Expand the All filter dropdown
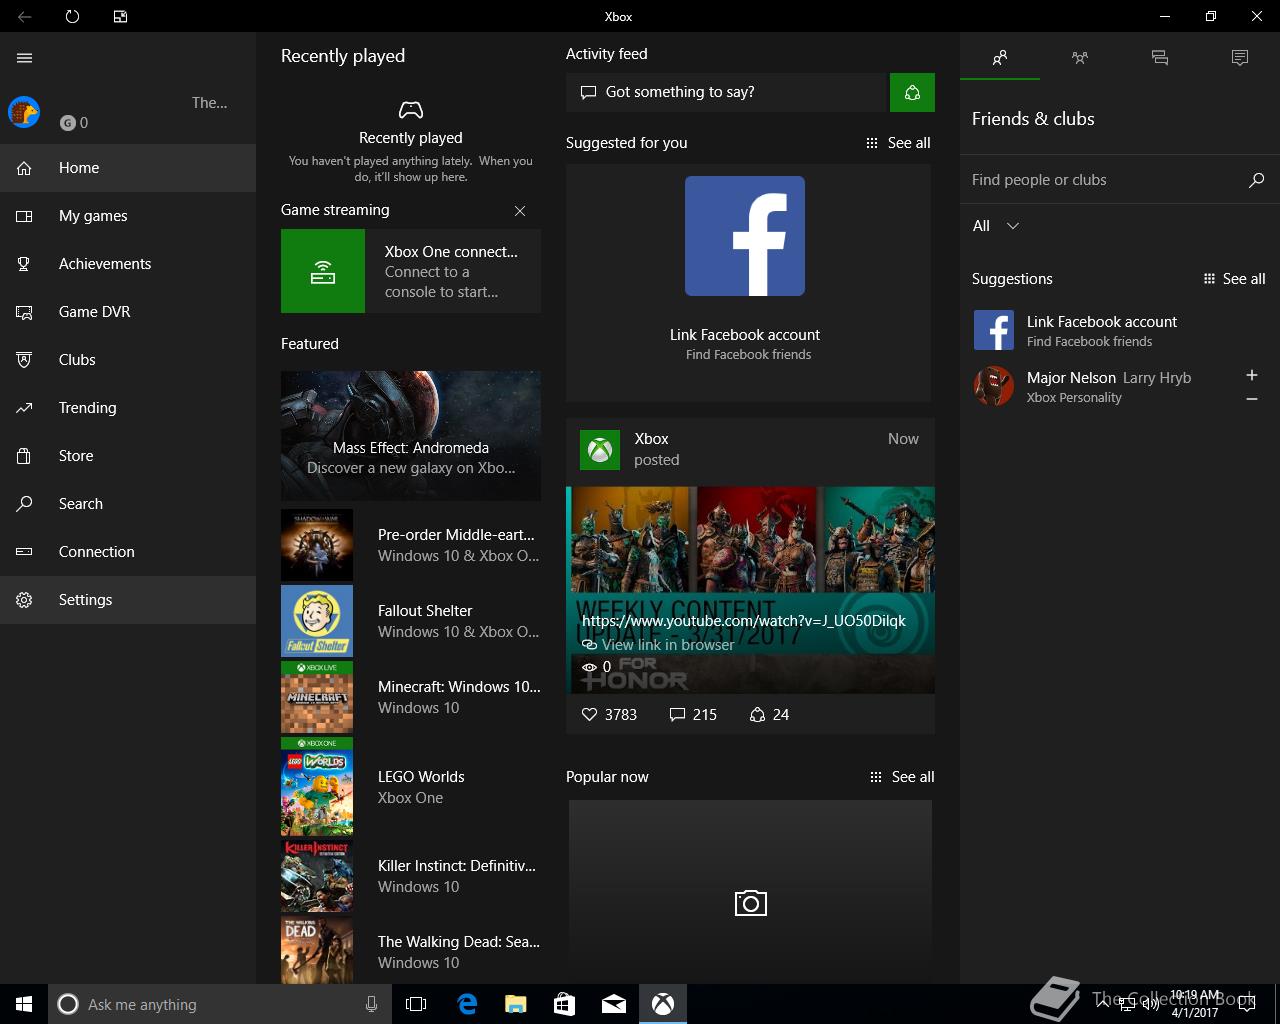 pyautogui.click(x=996, y=226)
